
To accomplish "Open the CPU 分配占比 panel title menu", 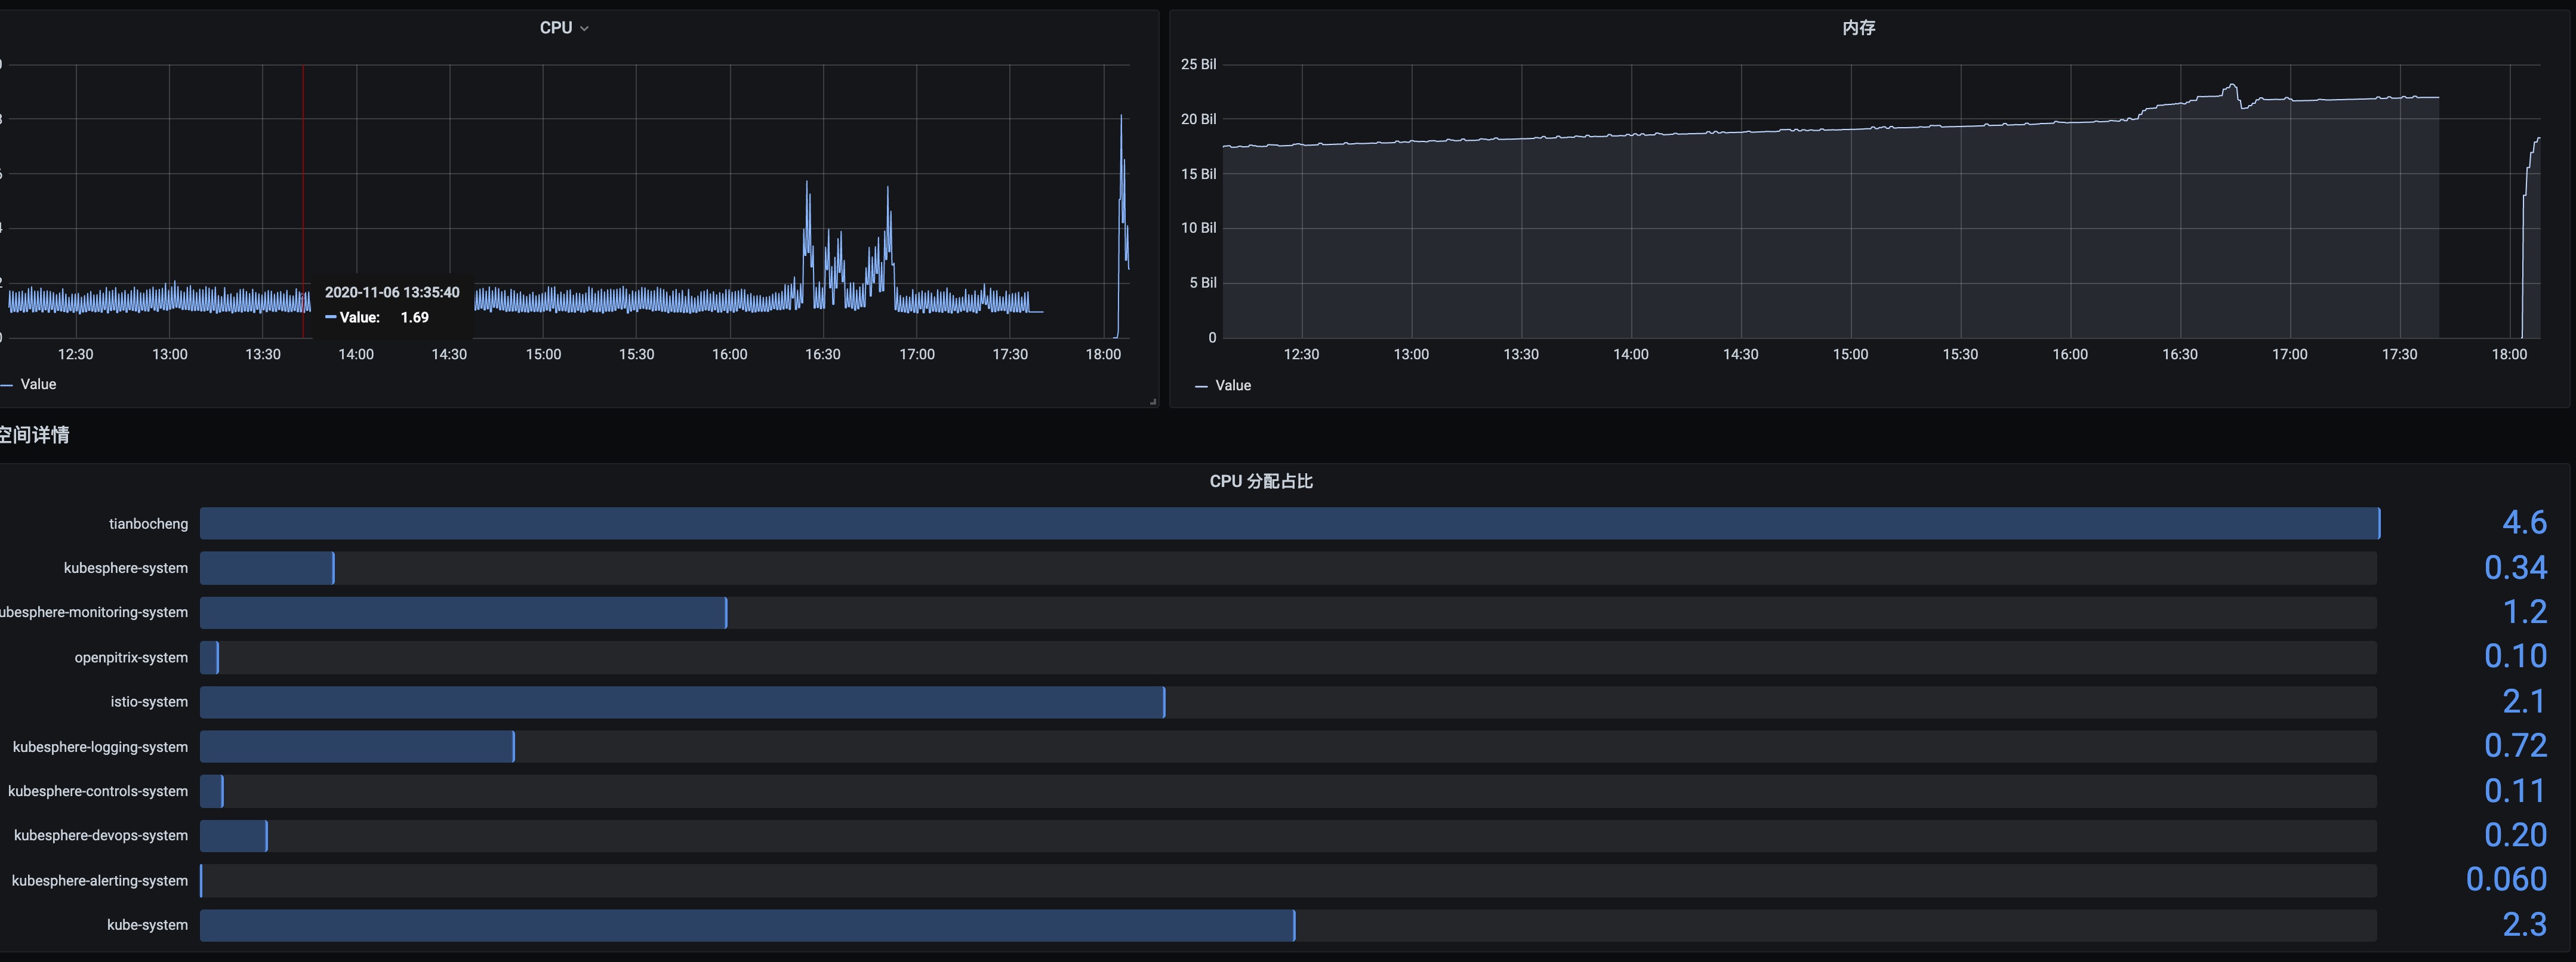I will tap(1260, 481).
